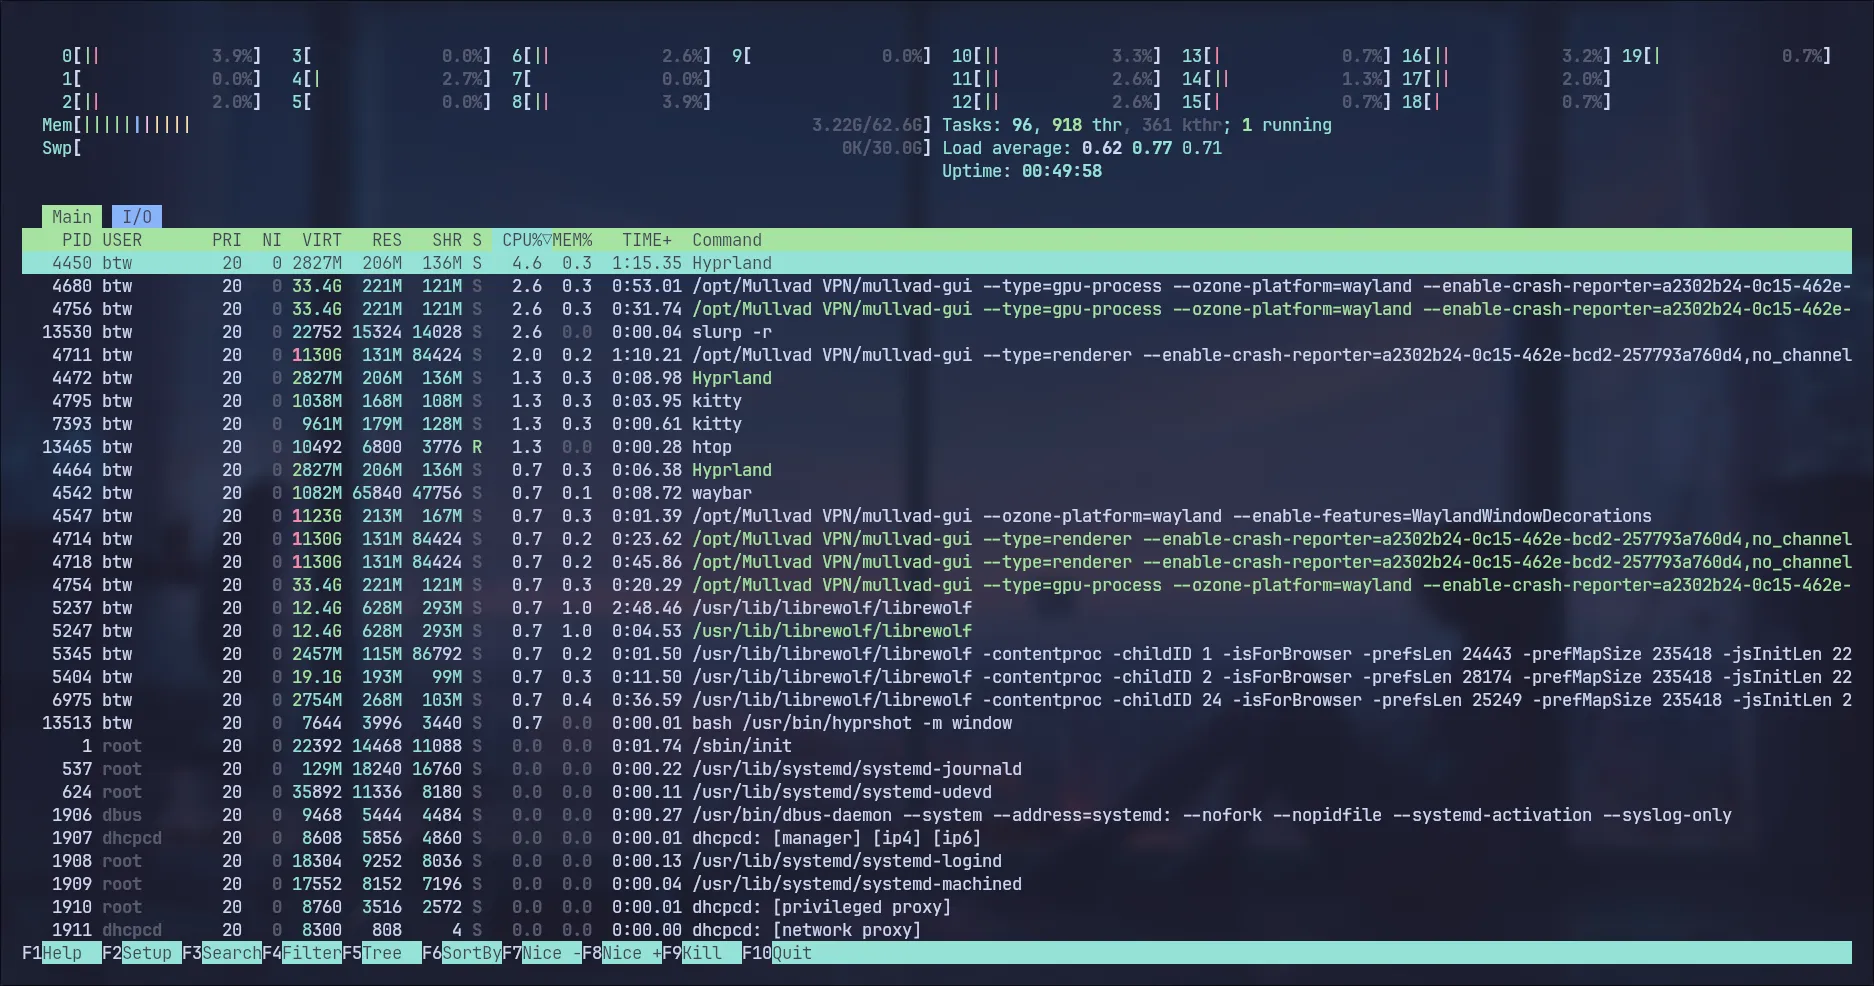Sort processes by MEM% column

(573, 240)
